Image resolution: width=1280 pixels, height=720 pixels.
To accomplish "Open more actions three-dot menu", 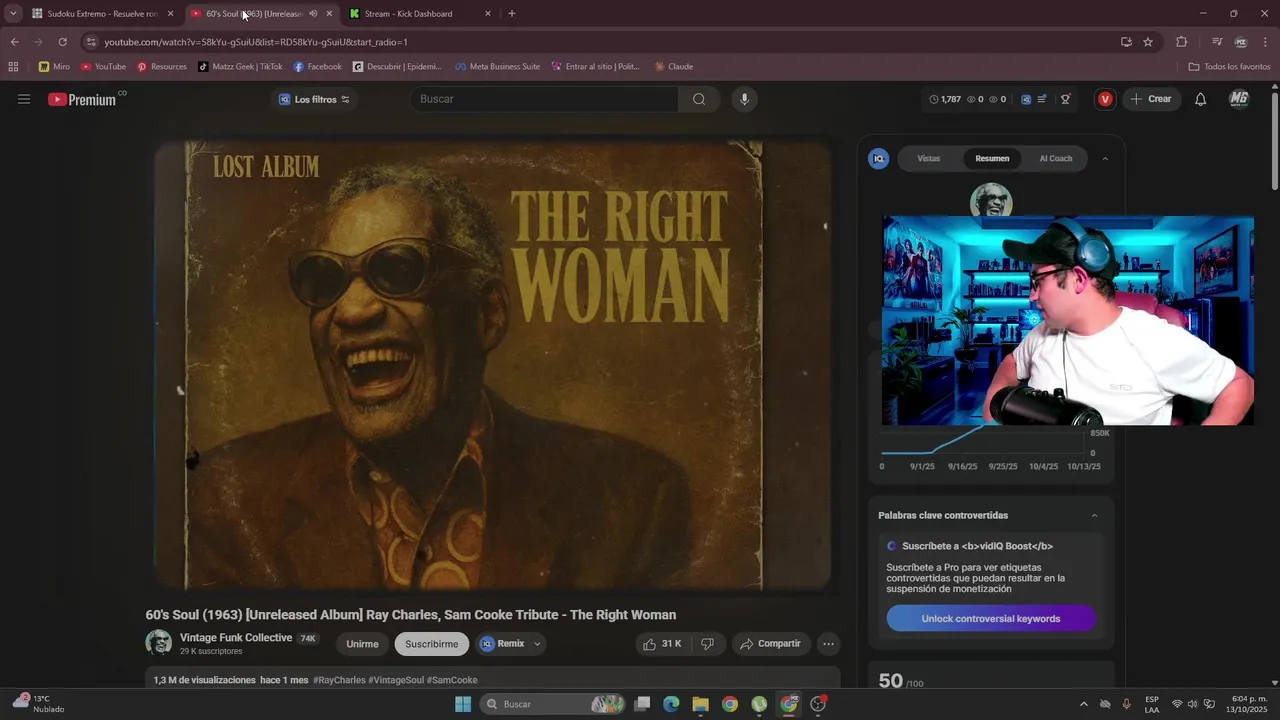I will pos(828,644).
